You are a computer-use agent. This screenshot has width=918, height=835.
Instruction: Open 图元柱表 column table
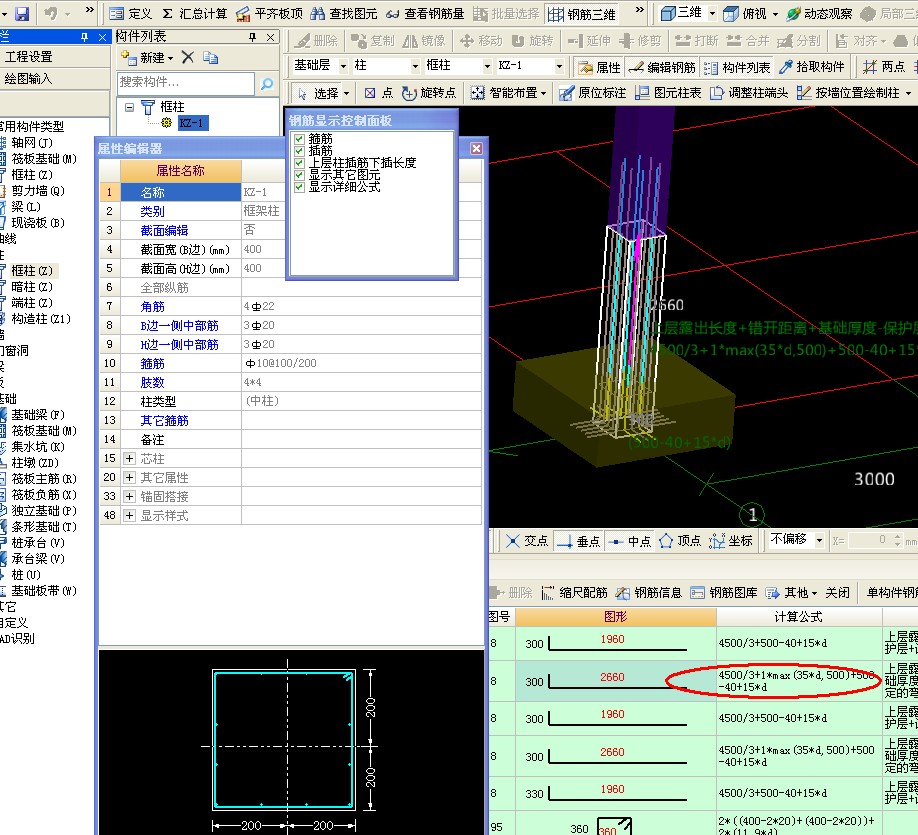pos(668,93)
